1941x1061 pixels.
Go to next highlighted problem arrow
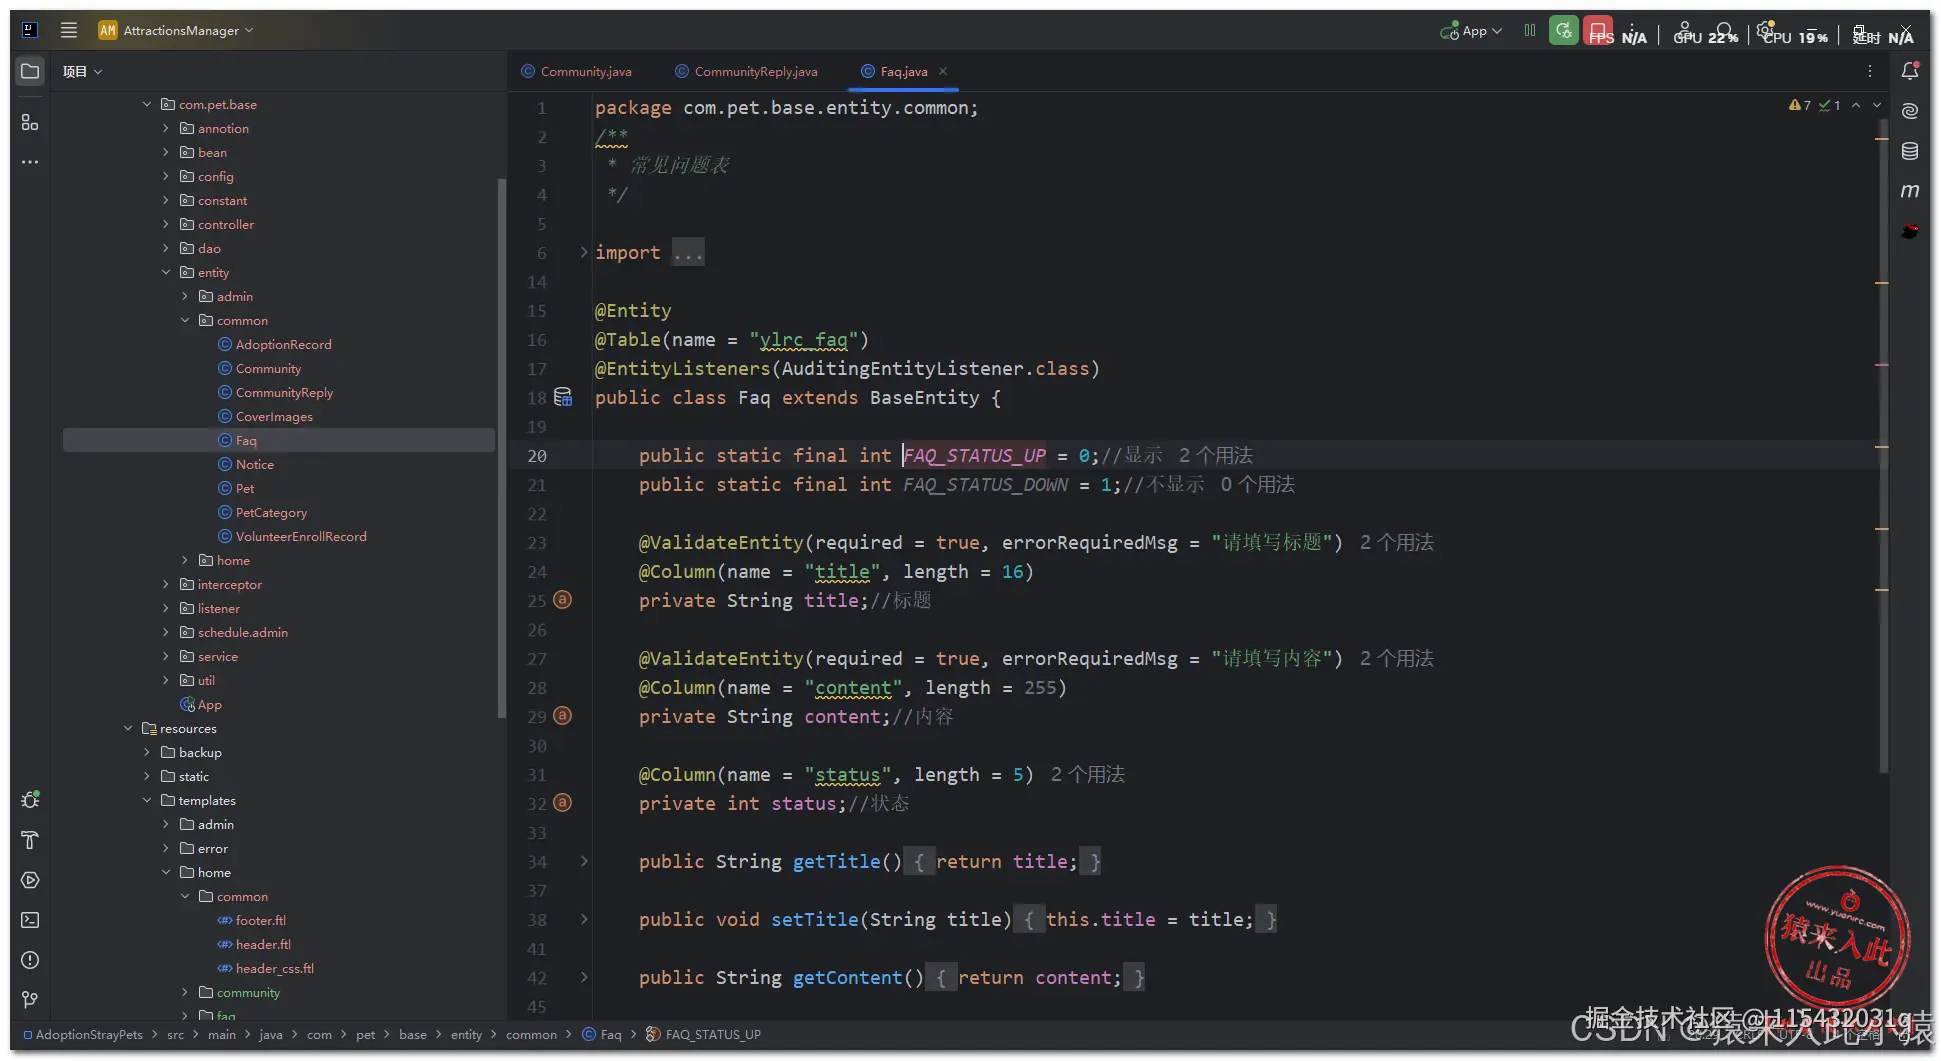(1877, 105)
